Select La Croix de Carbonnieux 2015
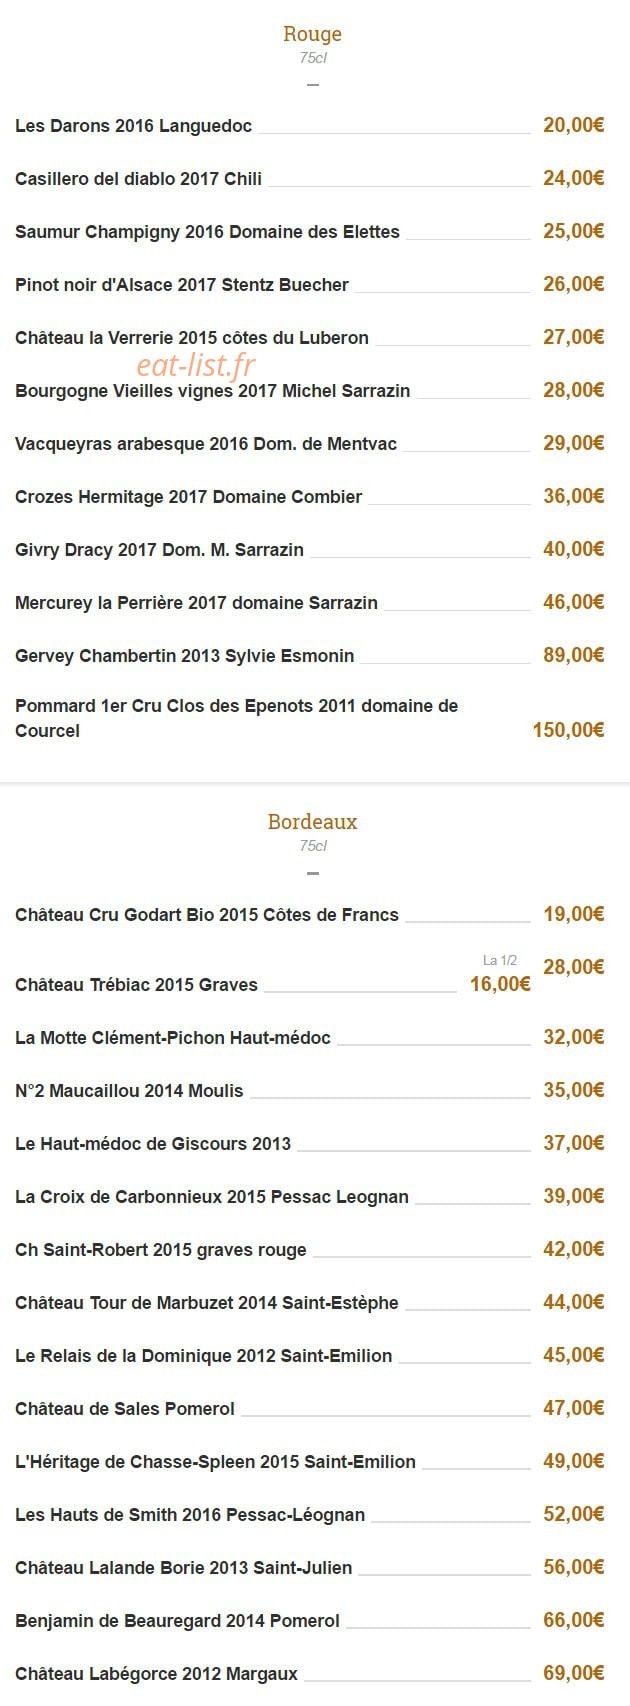 [x=212, y=1197]
